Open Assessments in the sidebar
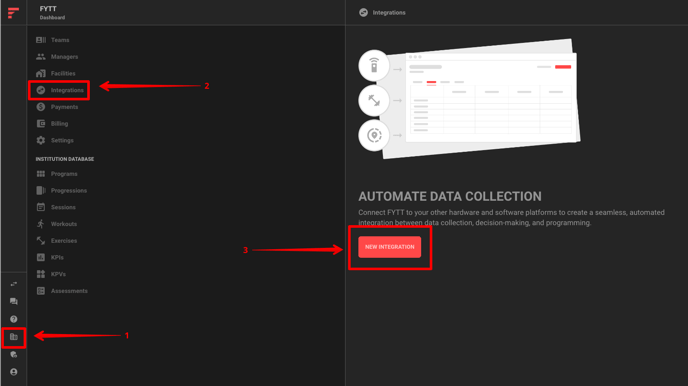The height and width of the screenshot is (386, 688). pos(62,291)
